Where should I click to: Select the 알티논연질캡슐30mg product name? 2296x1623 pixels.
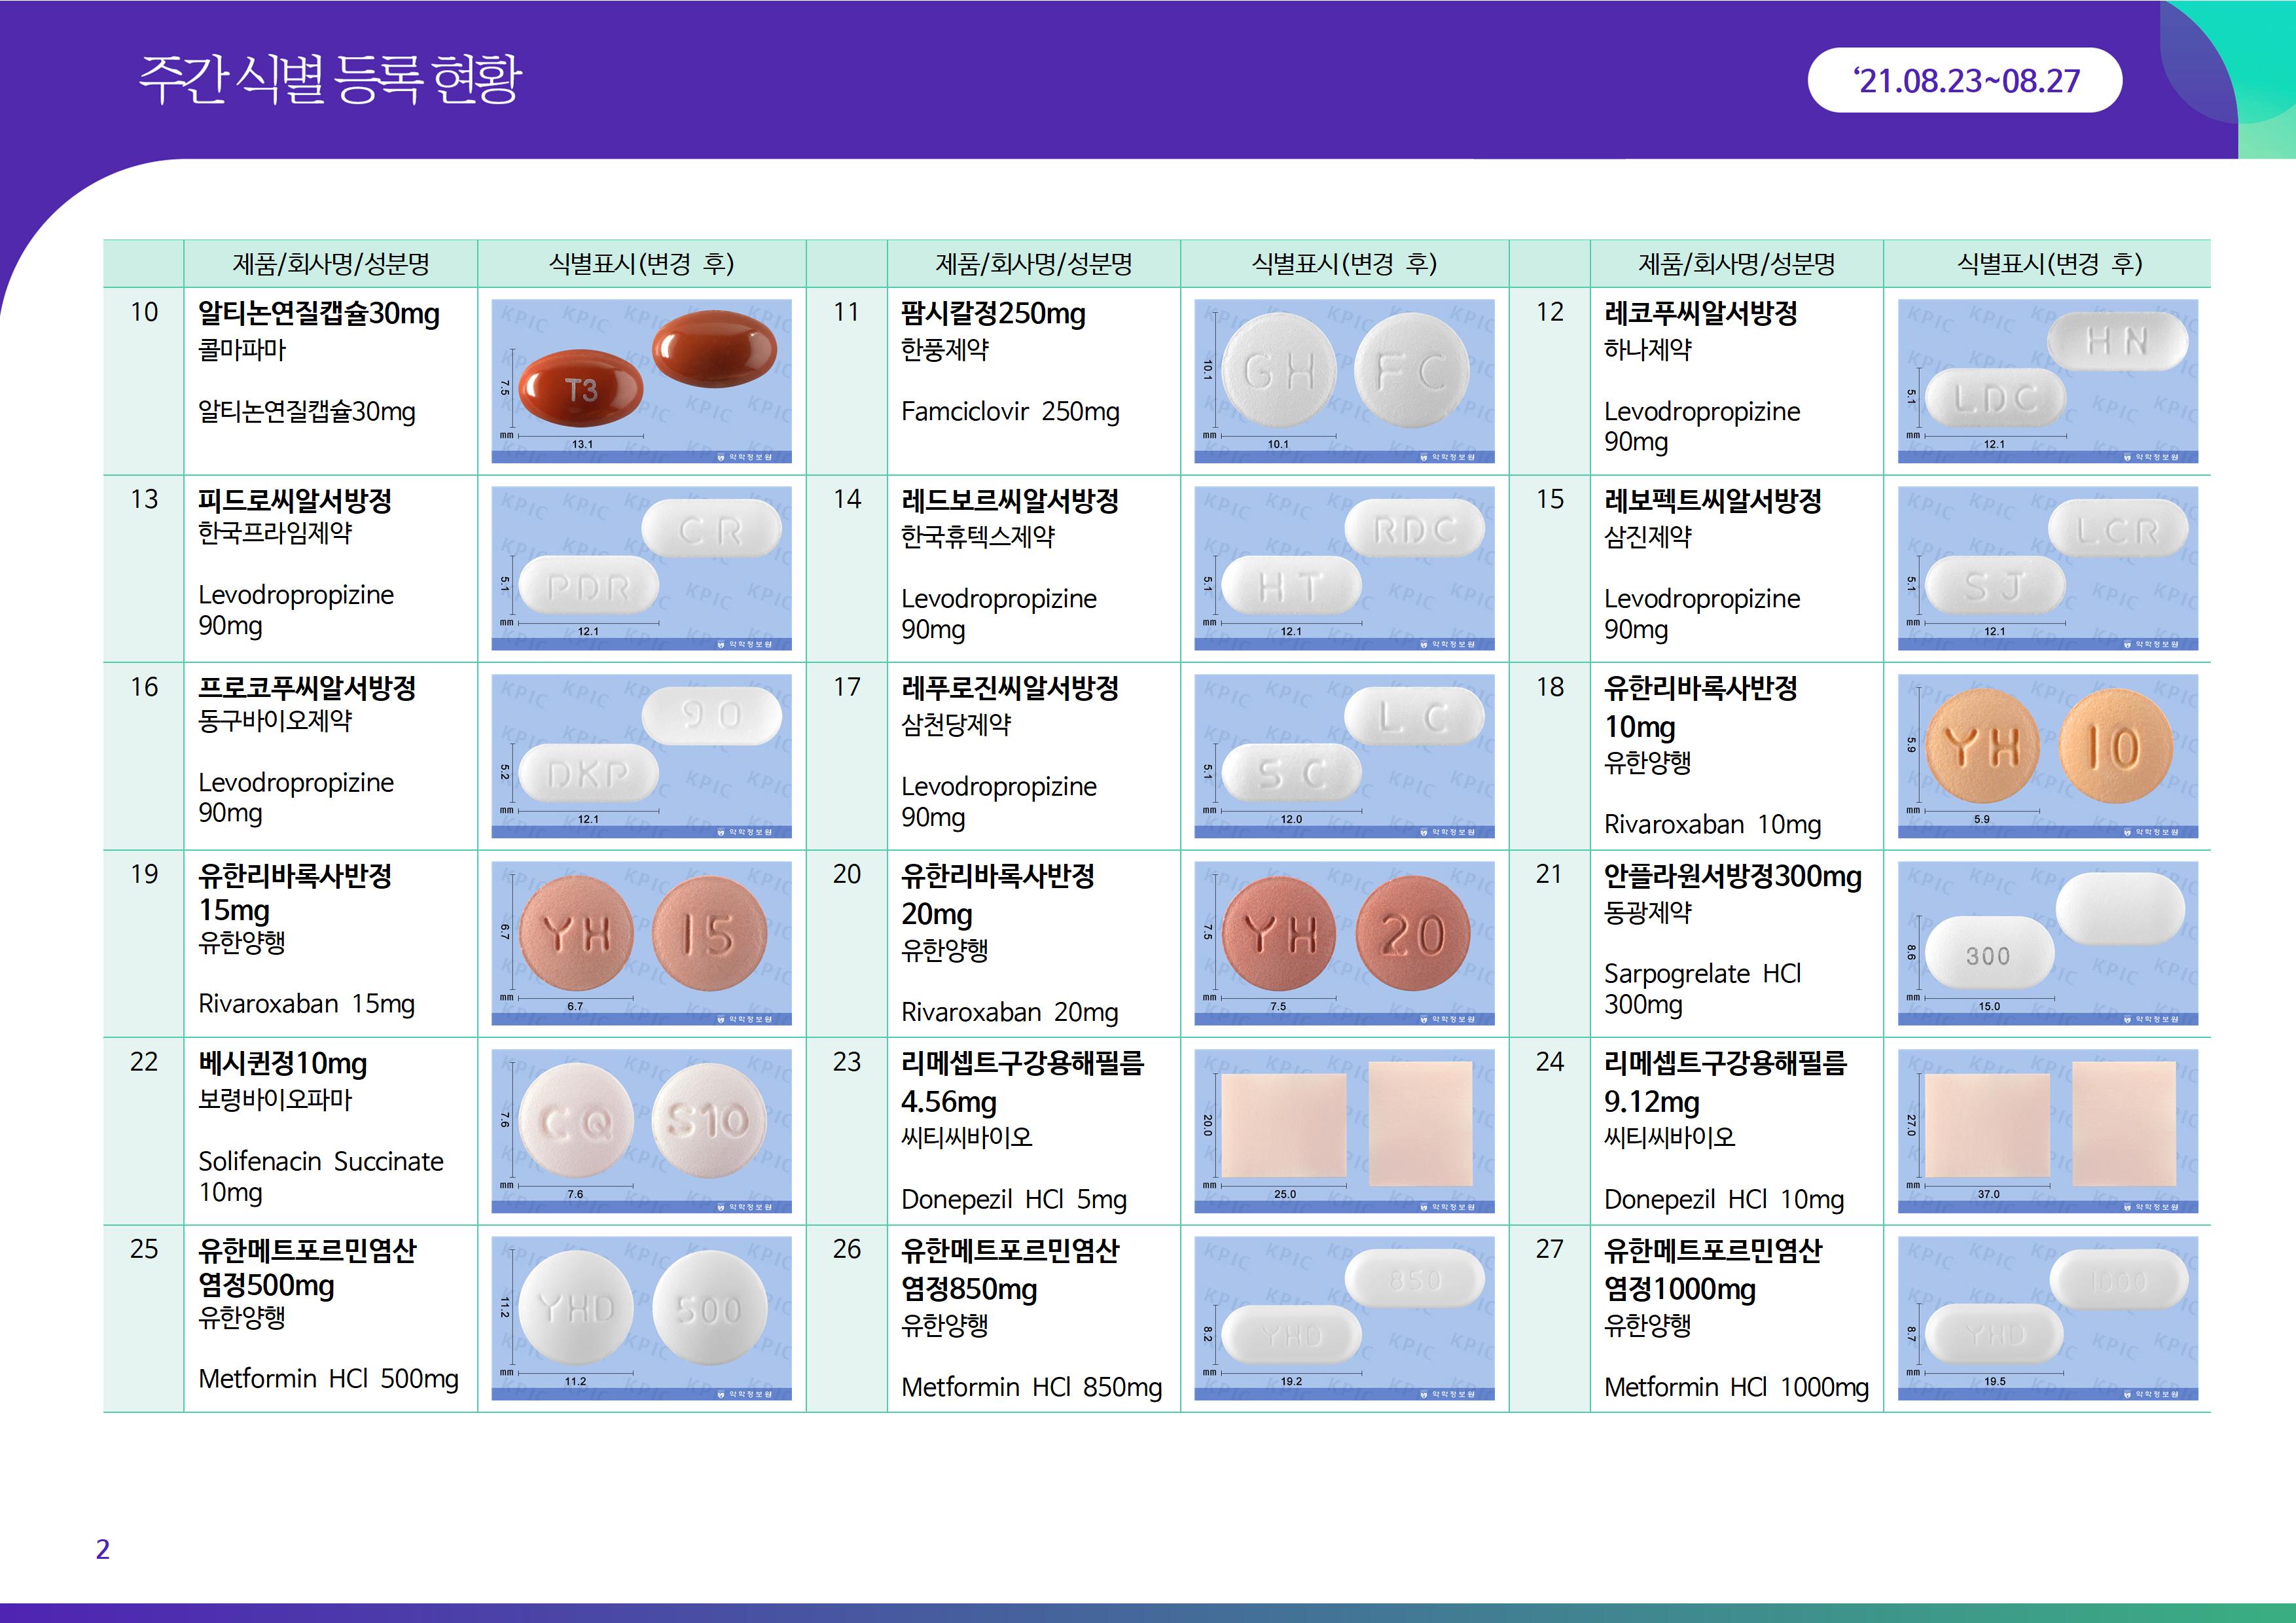coord(319,314)
